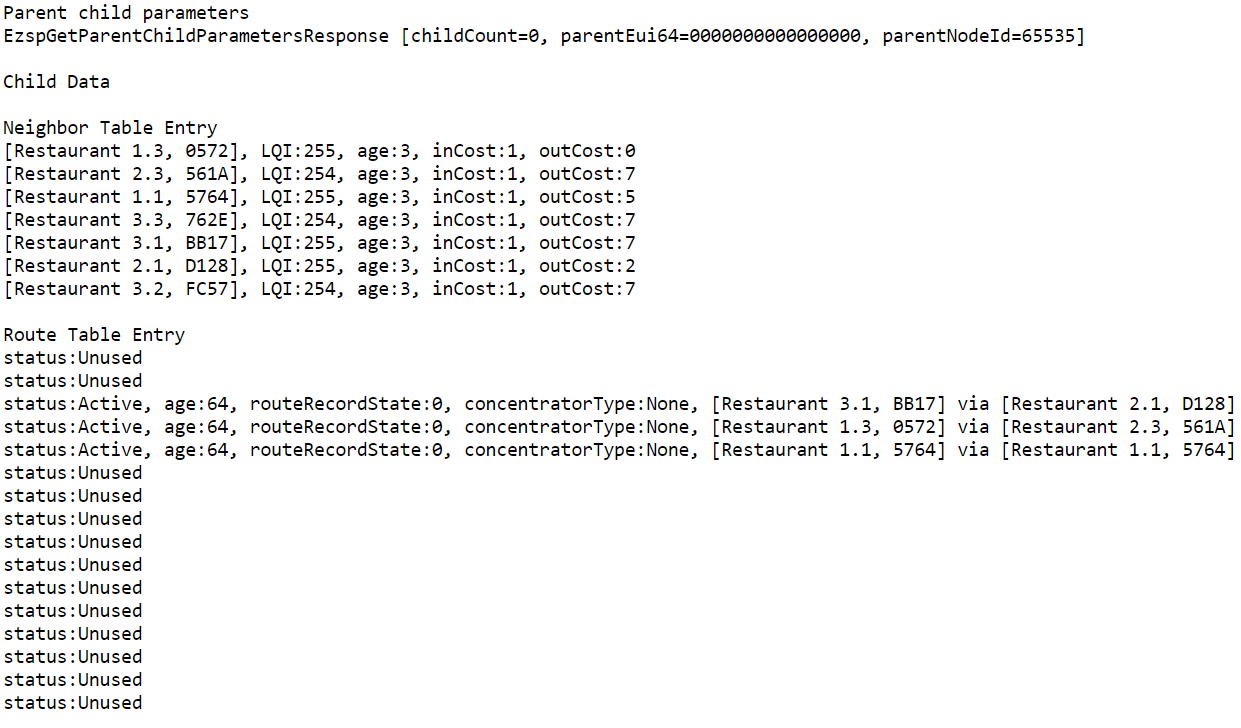Click the Restaurant 1.1, 5764 neighbor row

[x=320, y=197]
